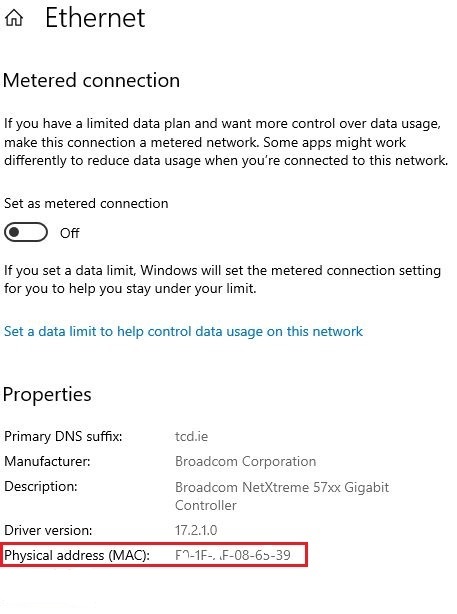This screenshot has width=457, height=614.
Task: Select the Properties section heading
Action: pos(47,394)
